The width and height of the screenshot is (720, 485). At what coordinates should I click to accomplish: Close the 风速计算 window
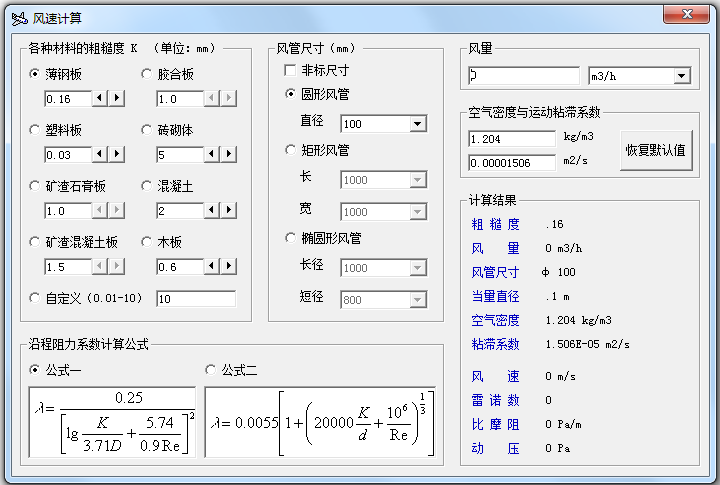pos(687,14)
